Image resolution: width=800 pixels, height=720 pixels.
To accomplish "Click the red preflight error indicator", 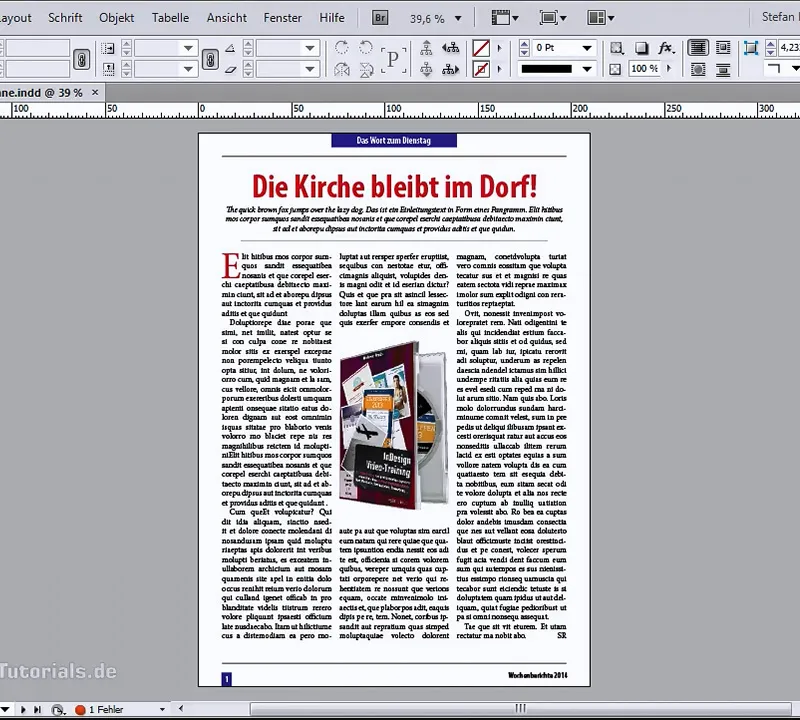I will coord(80,710).
